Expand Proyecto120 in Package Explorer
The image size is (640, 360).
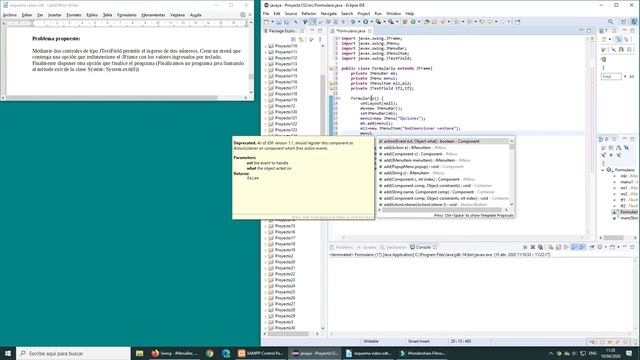pos(266,112)
